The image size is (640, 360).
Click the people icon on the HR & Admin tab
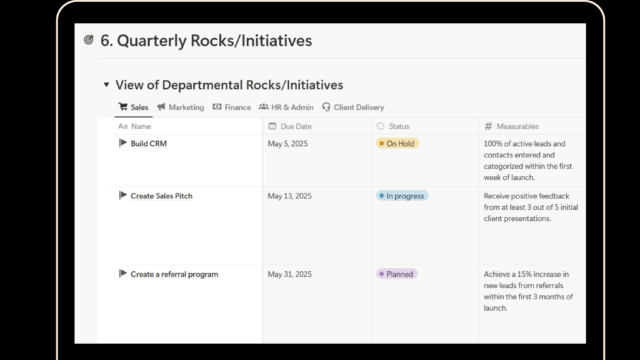coord(264,107)
